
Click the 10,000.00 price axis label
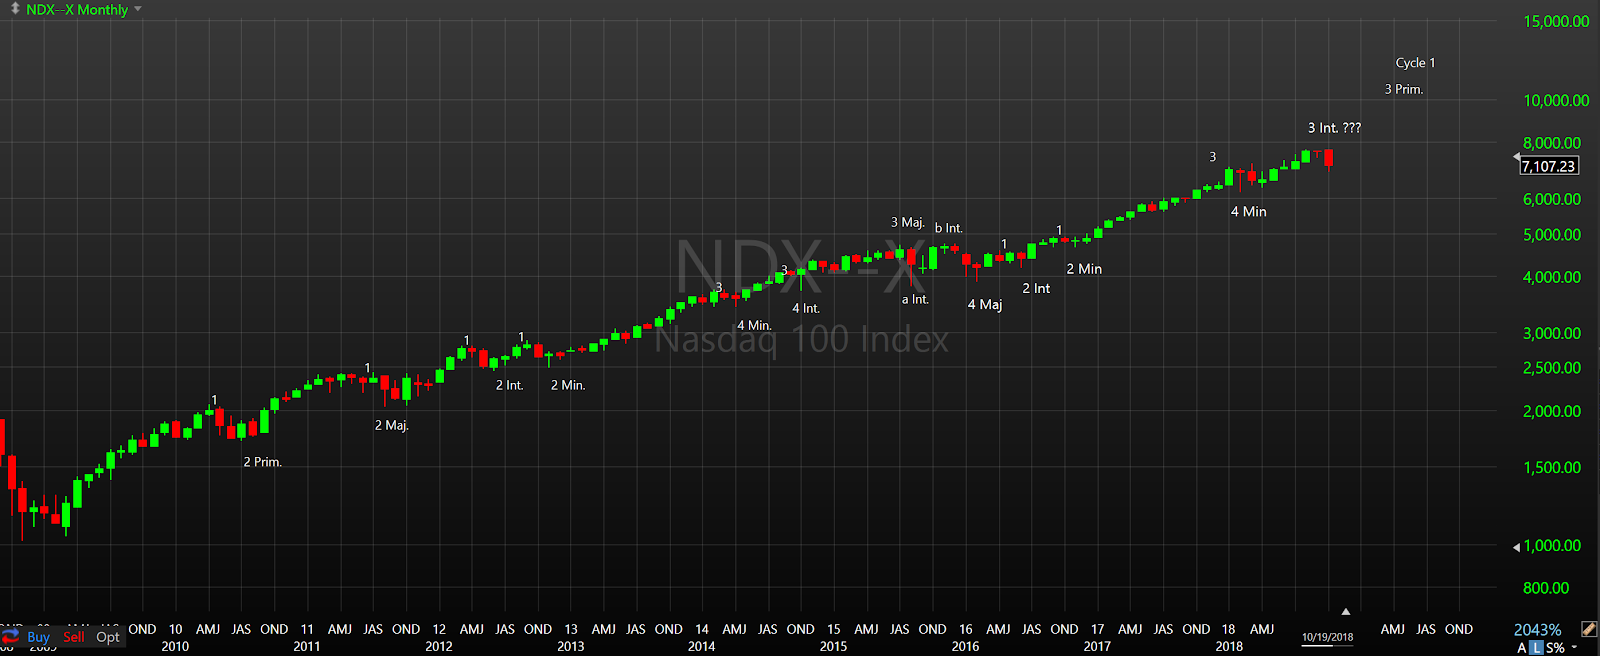coord(1556,100)
